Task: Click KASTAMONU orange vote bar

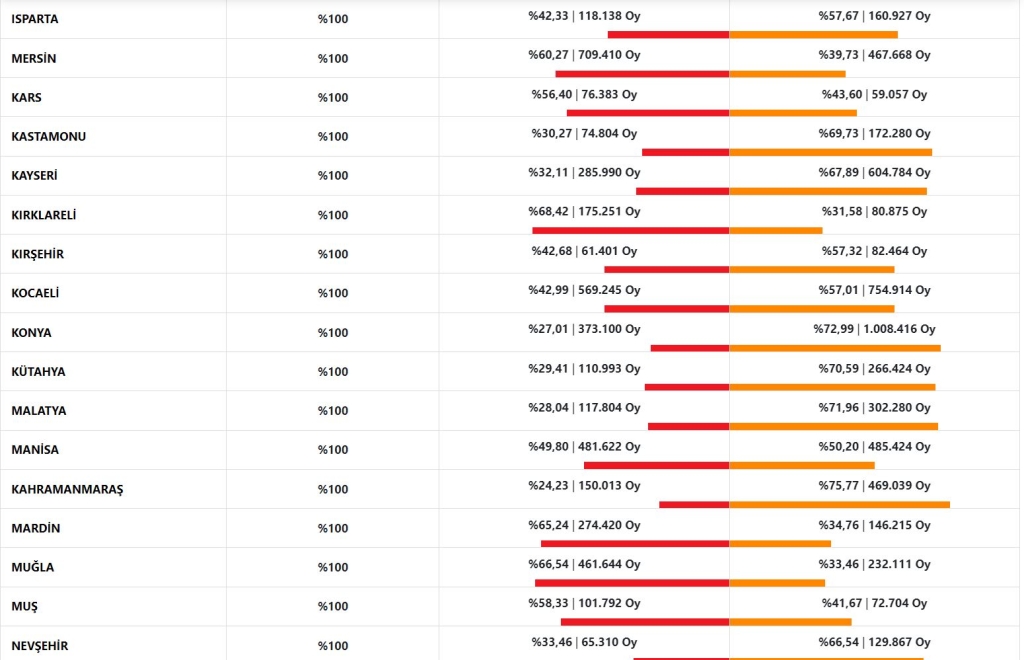Action: [831, 152]
